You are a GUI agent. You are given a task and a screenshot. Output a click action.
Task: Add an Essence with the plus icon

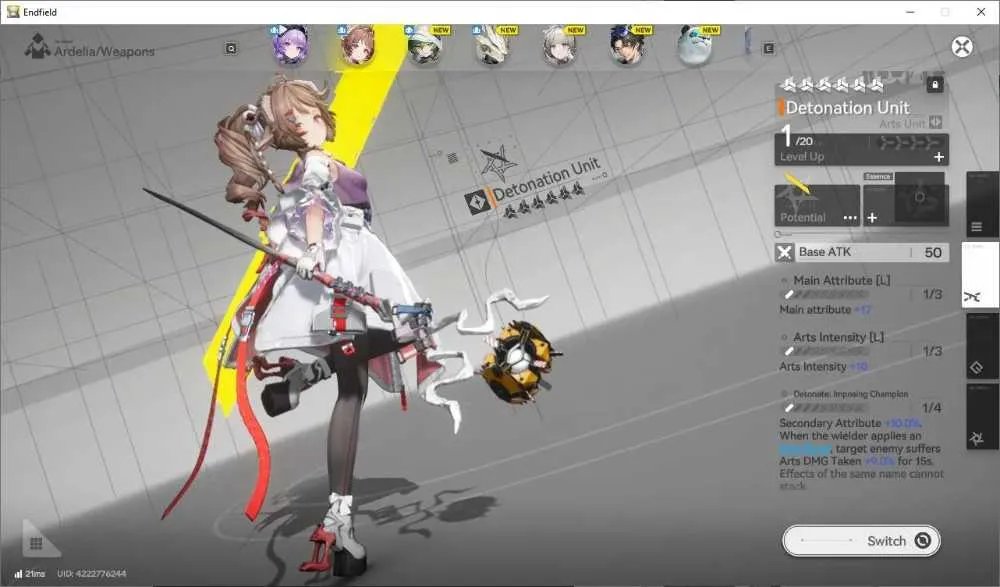(872, 218)
